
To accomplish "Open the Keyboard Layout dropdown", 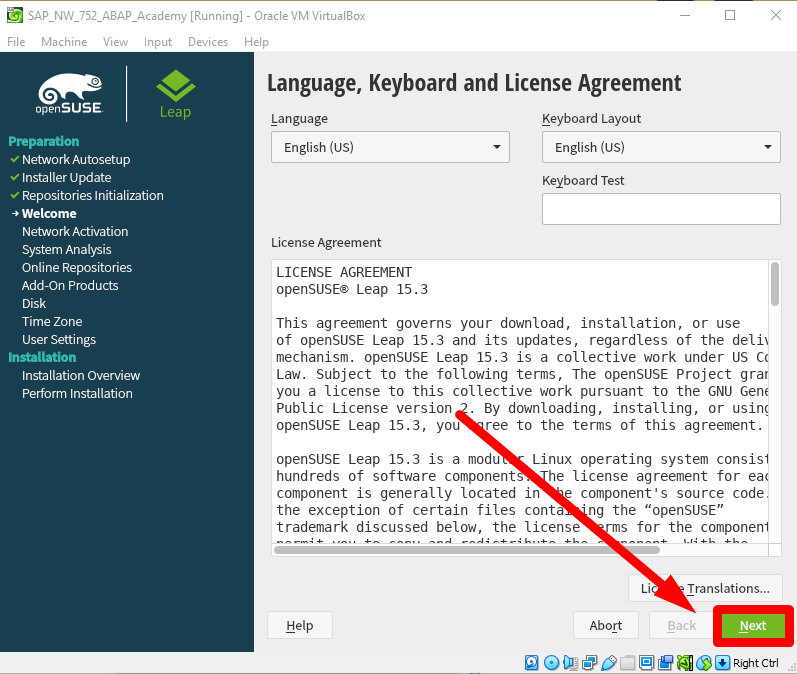I will pyautogui.click(x=661, y=147).
